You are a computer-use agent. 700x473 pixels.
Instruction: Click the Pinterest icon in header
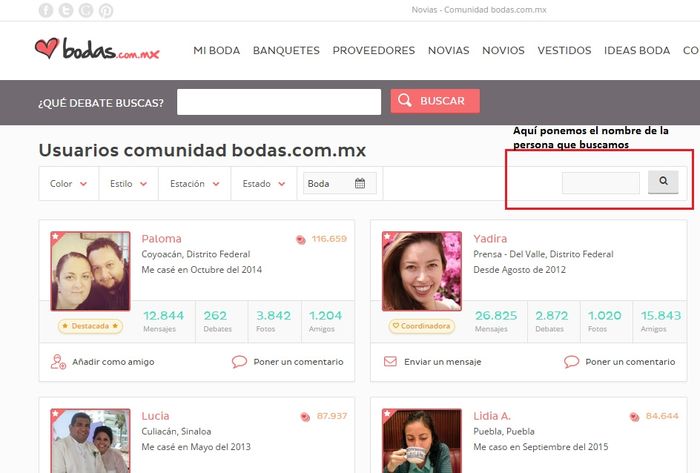coord(106,11)
